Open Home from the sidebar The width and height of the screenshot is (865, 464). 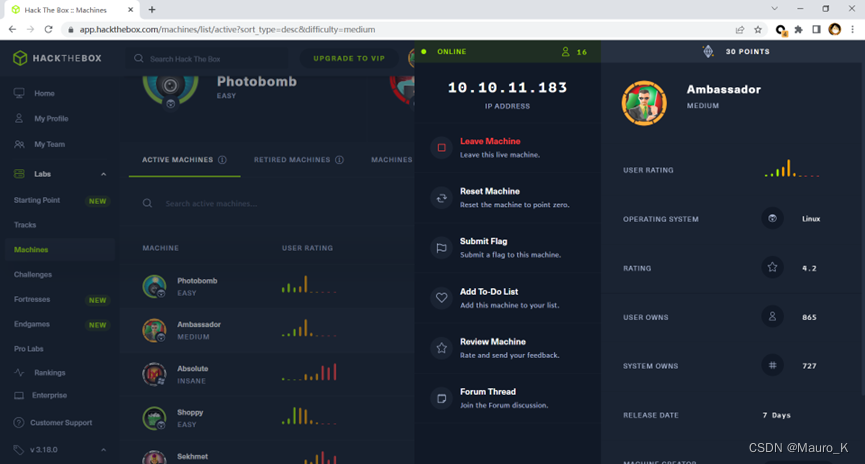pyautogui.click(x=44, y=93)
